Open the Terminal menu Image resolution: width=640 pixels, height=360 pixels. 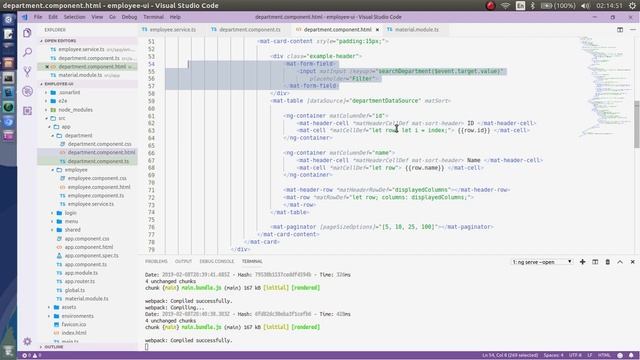coord(153,17)
